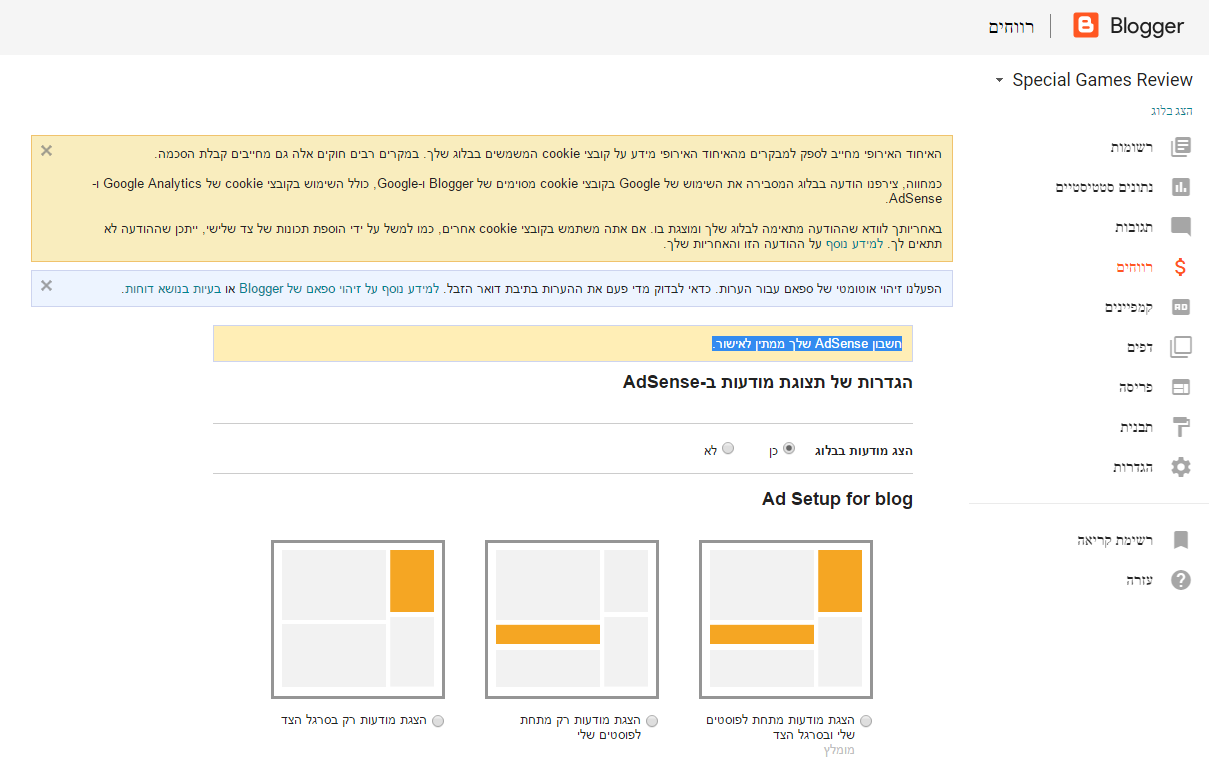Open the Theme paint roller icon

click(x=1181, y=427)
